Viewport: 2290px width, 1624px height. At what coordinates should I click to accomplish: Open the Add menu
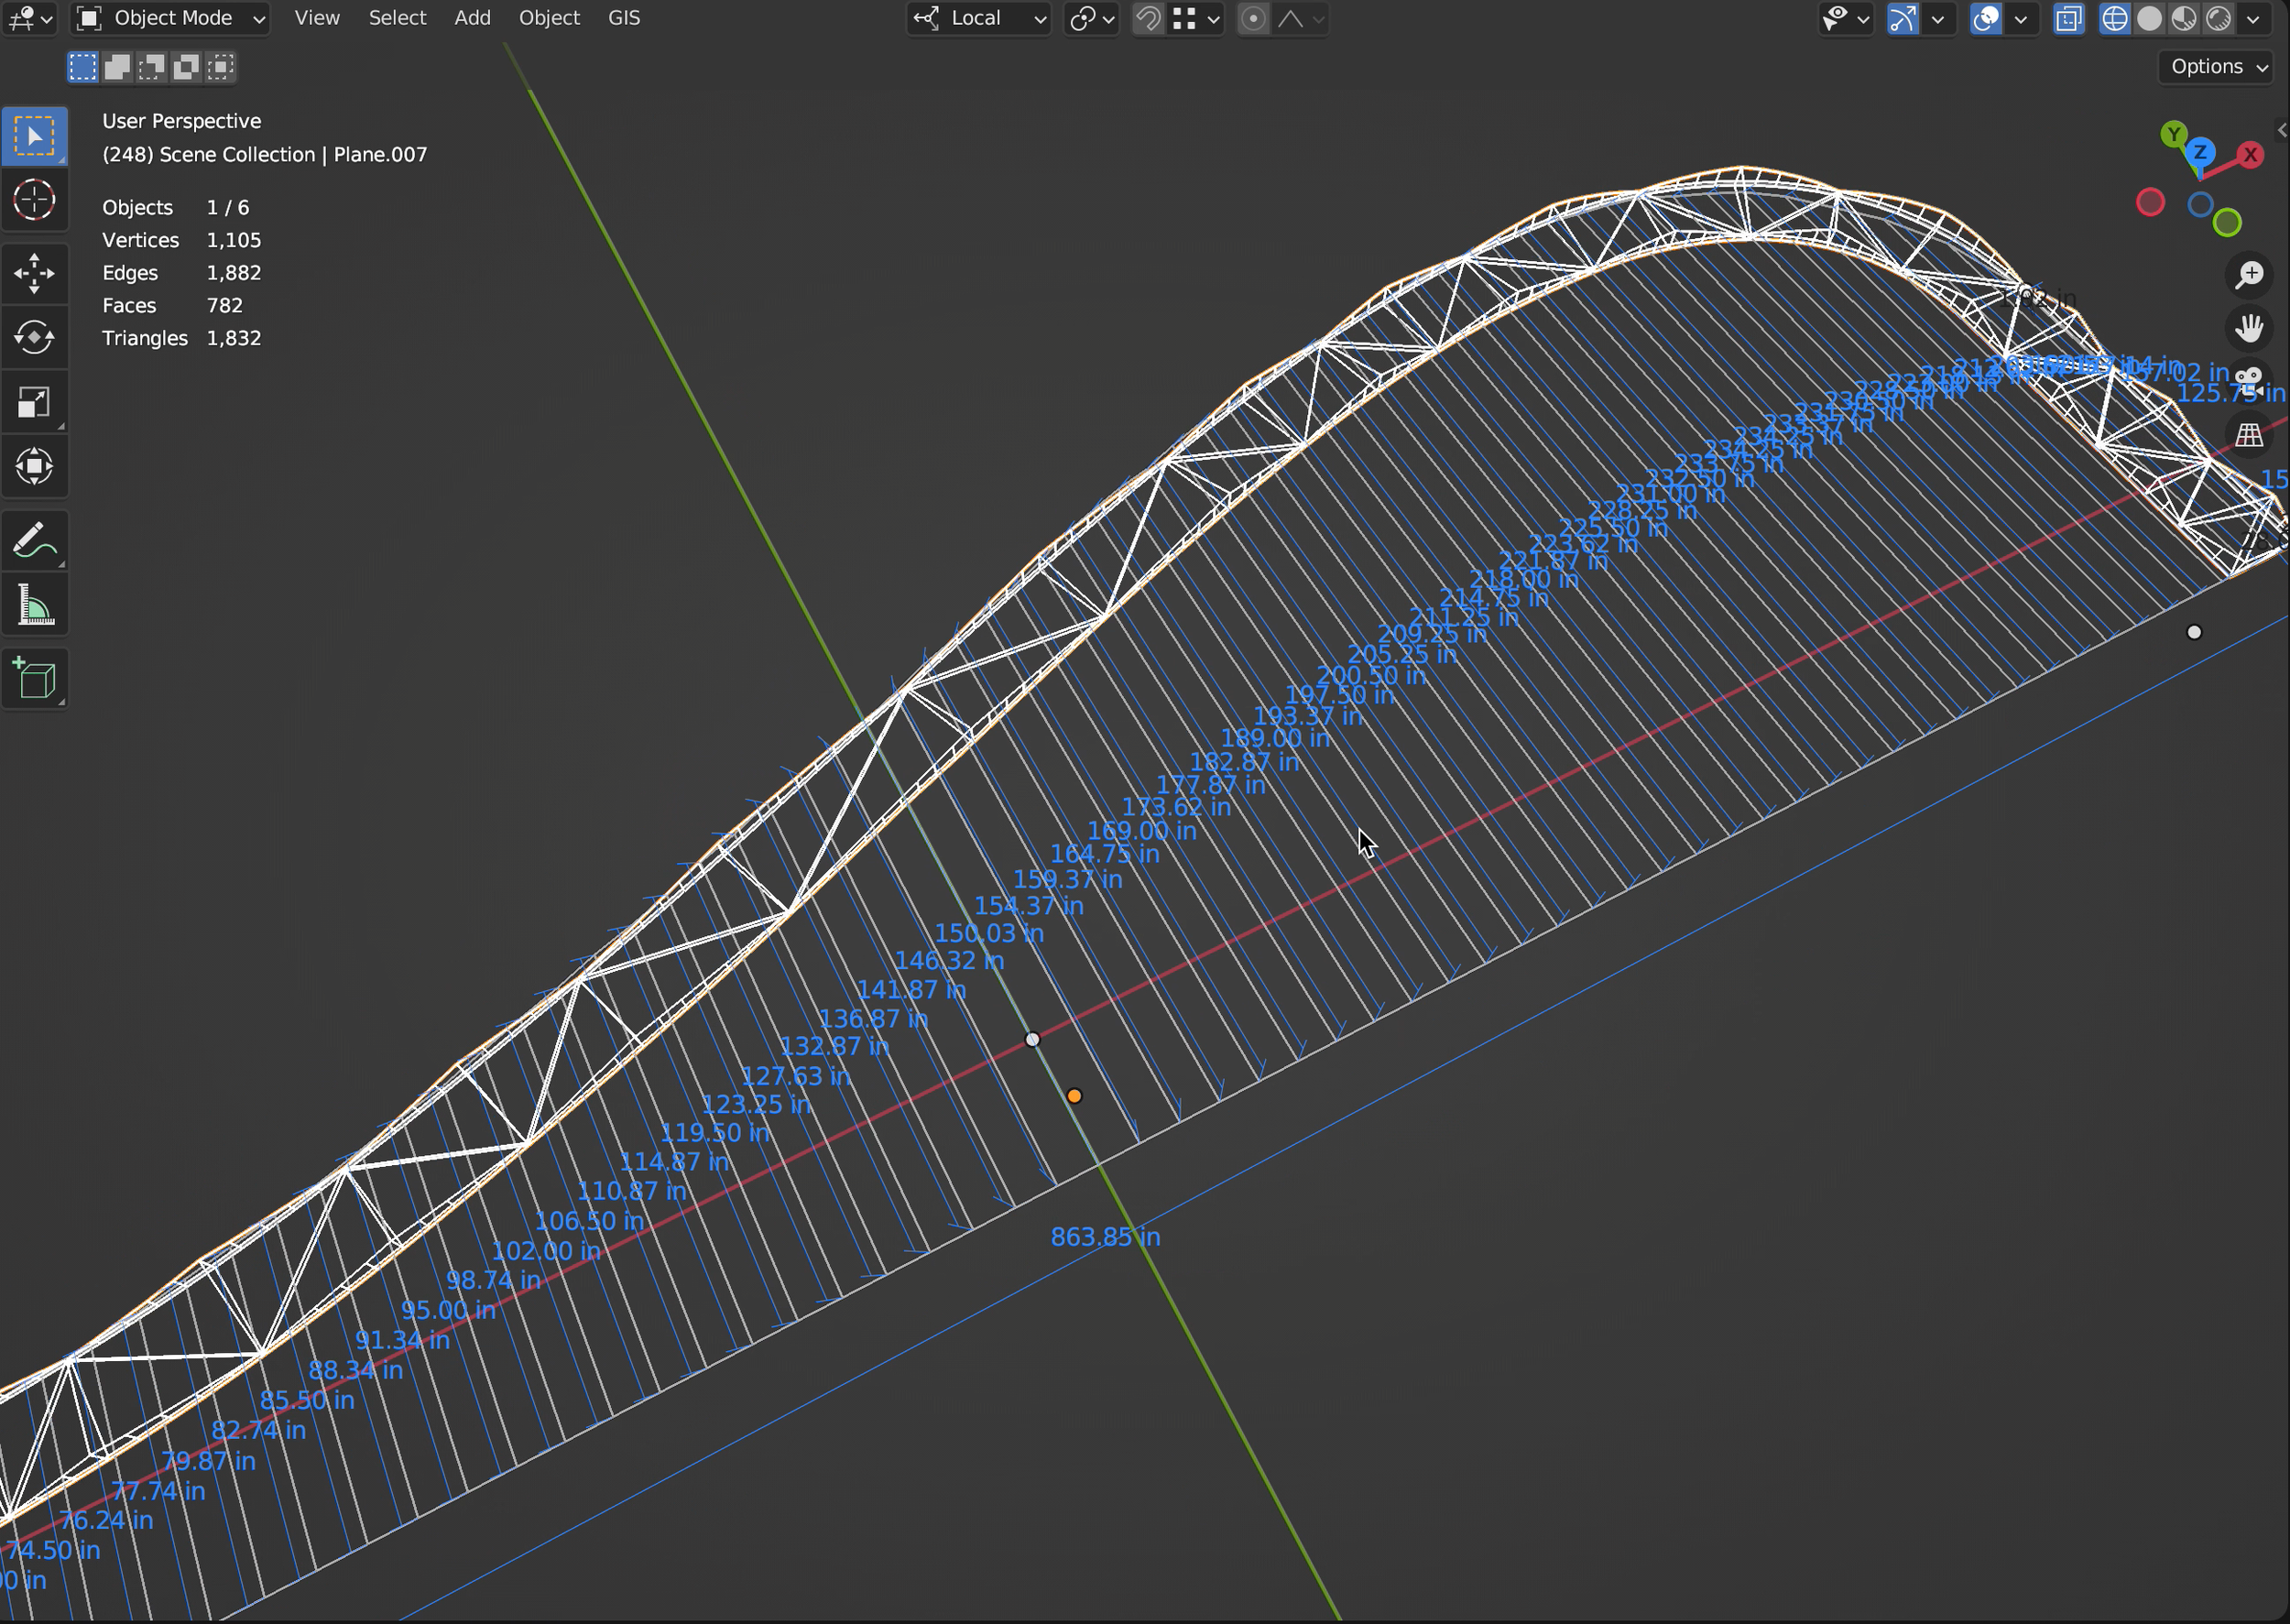click(472, 18)
